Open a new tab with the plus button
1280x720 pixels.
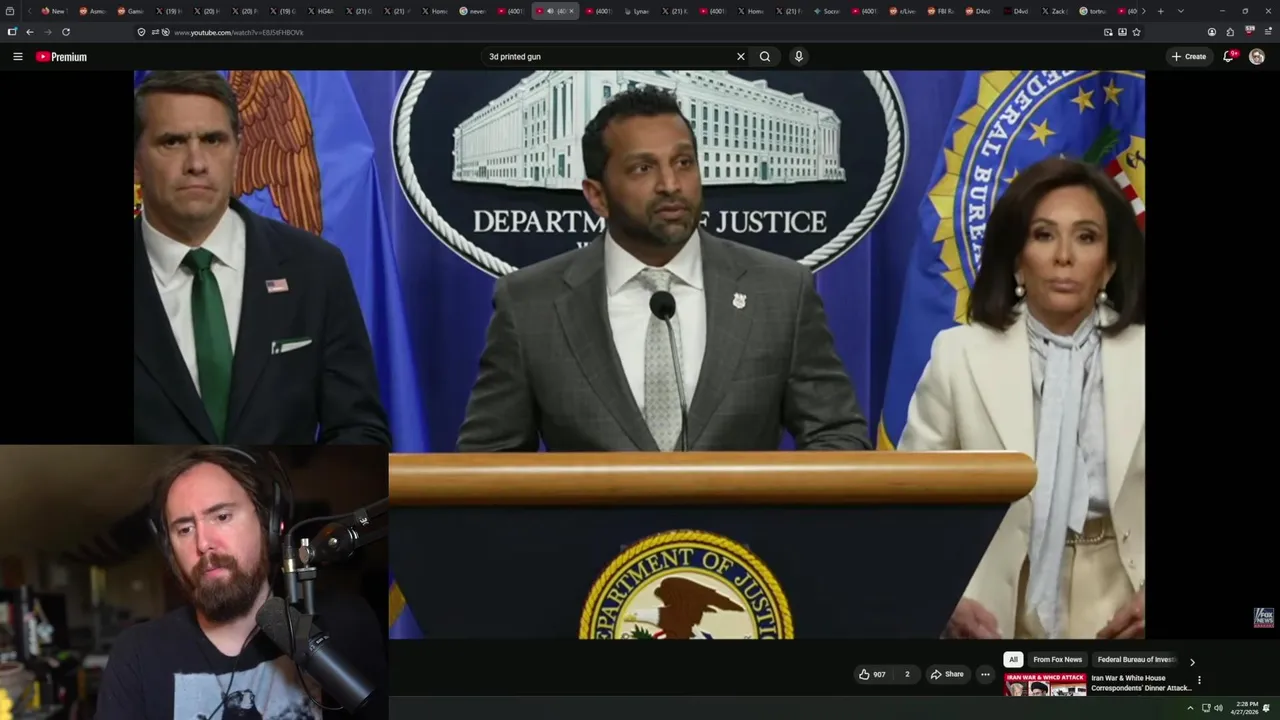(1160, 11)
